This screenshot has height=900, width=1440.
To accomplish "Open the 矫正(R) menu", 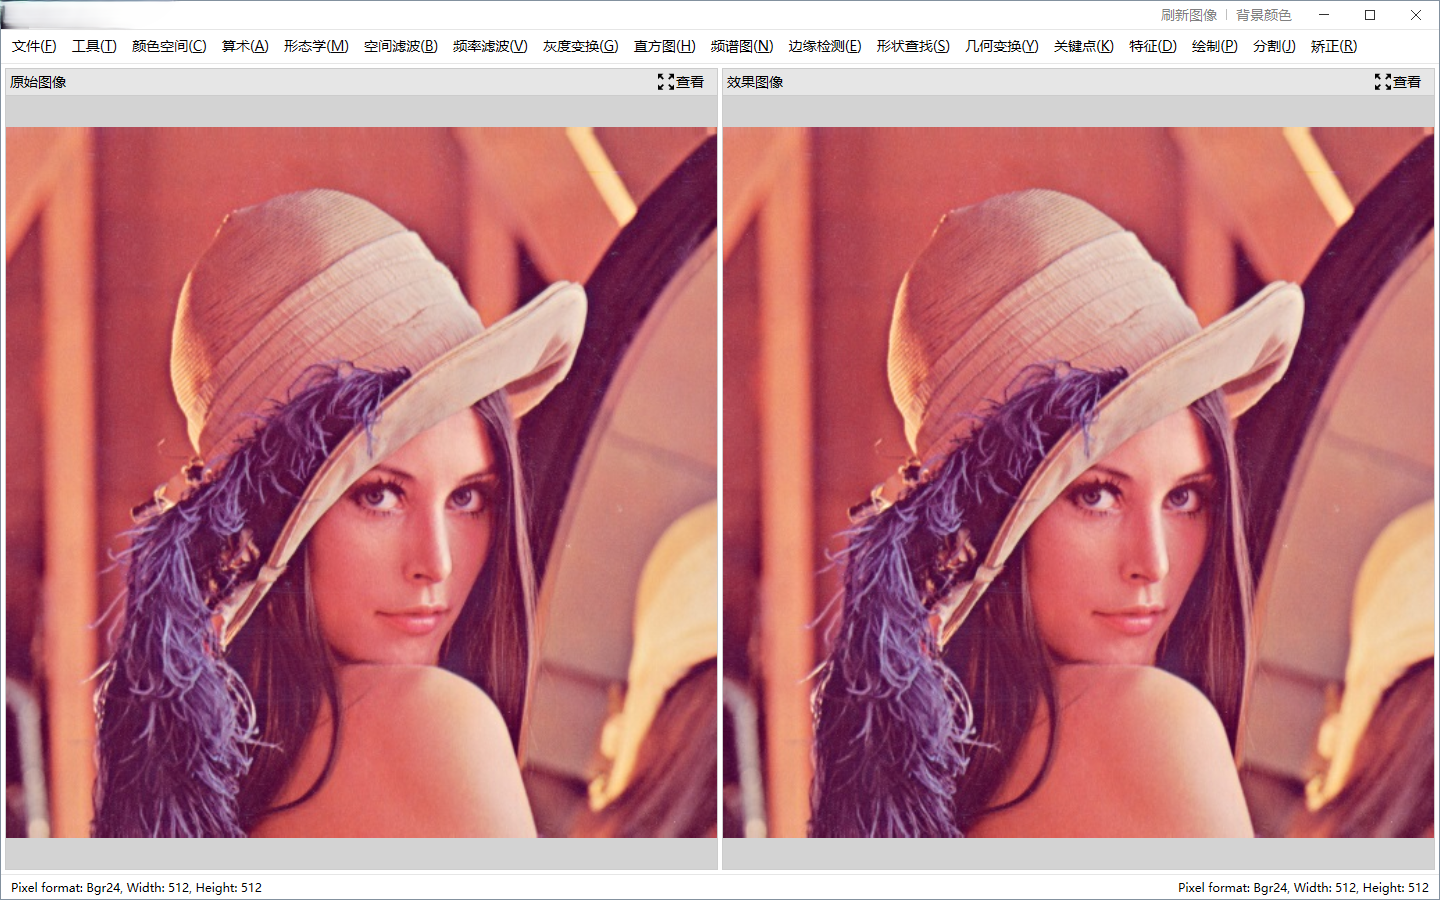I will [1334, 46].
